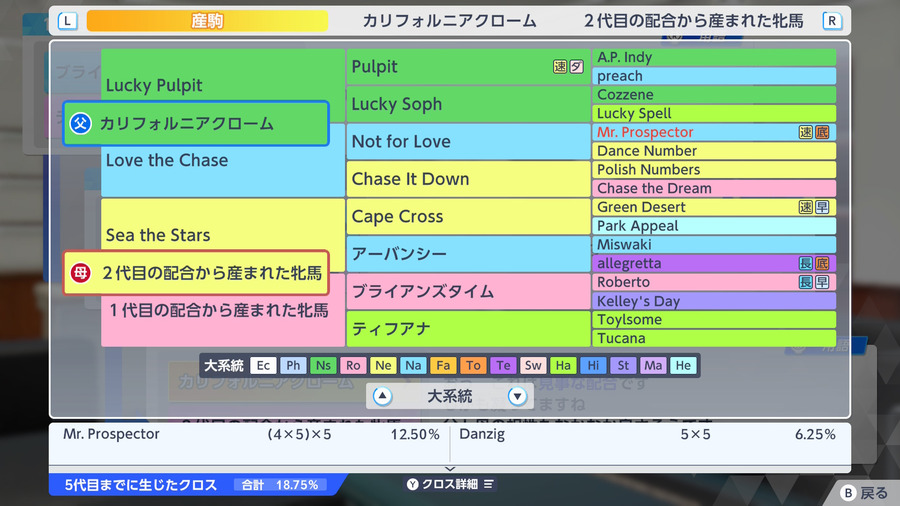Screen dimensions: 900x506
Task: Click the B button icon for 戻る
Action: coord(848,493)
